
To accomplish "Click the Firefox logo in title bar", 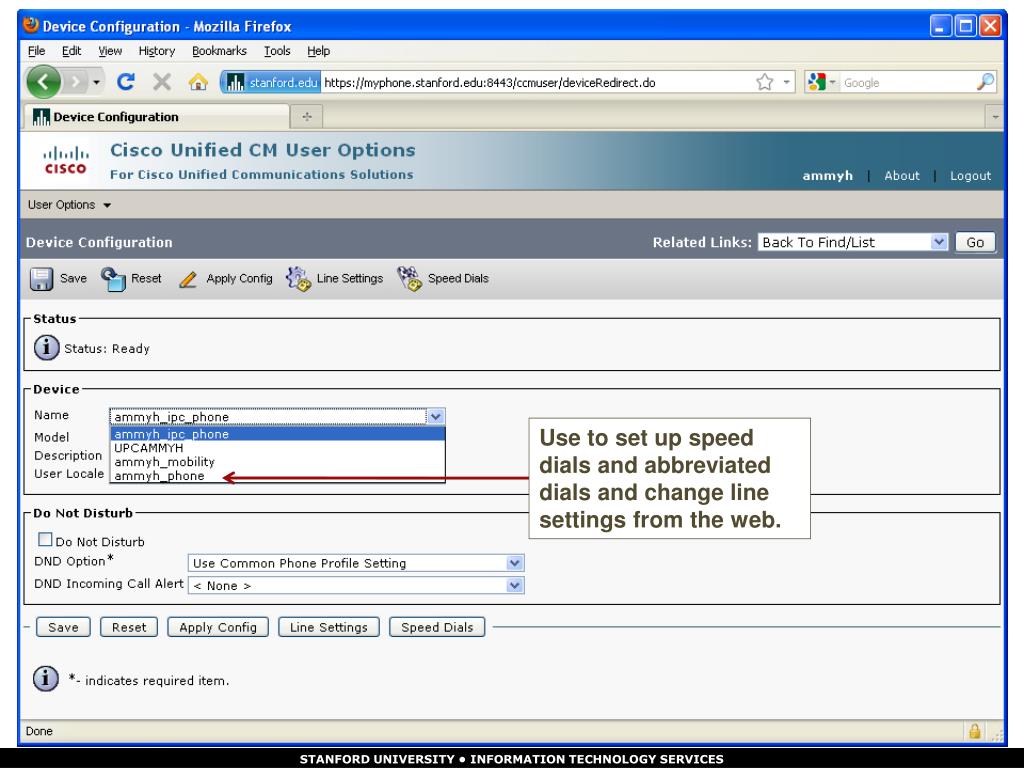I will pos(31,25).
